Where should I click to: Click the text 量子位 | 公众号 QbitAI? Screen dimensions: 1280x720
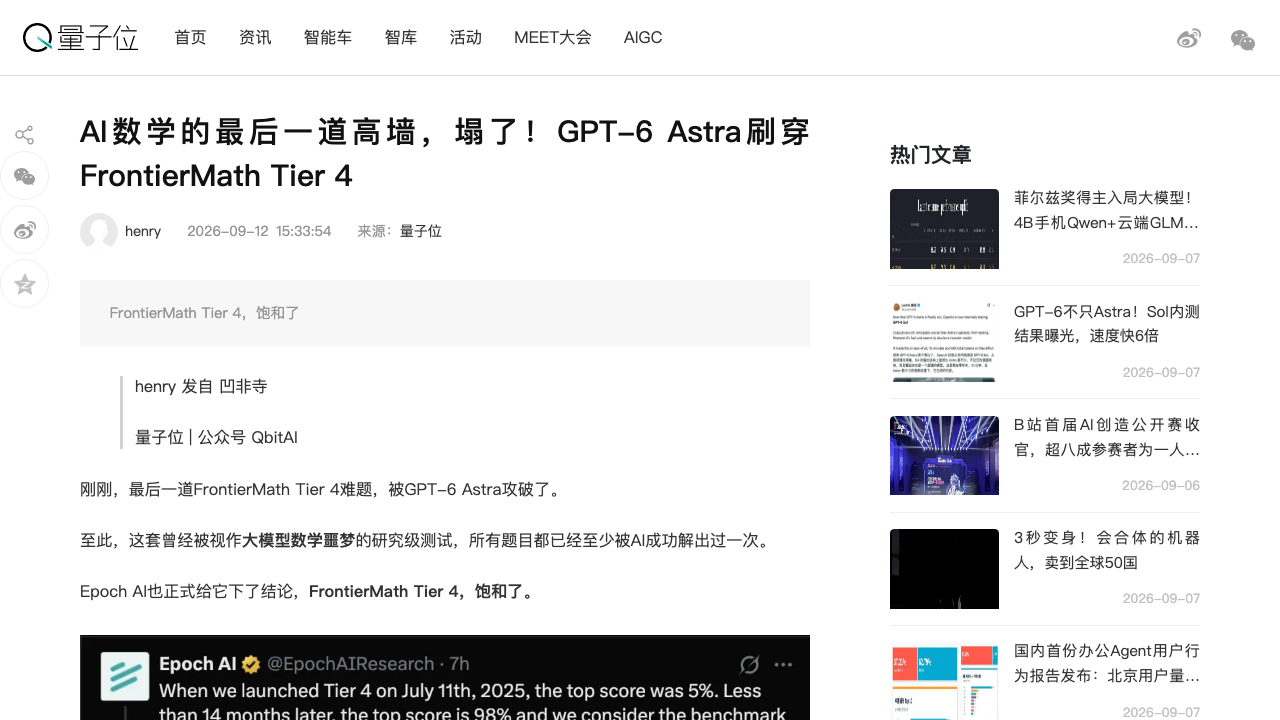coord(216,437)
